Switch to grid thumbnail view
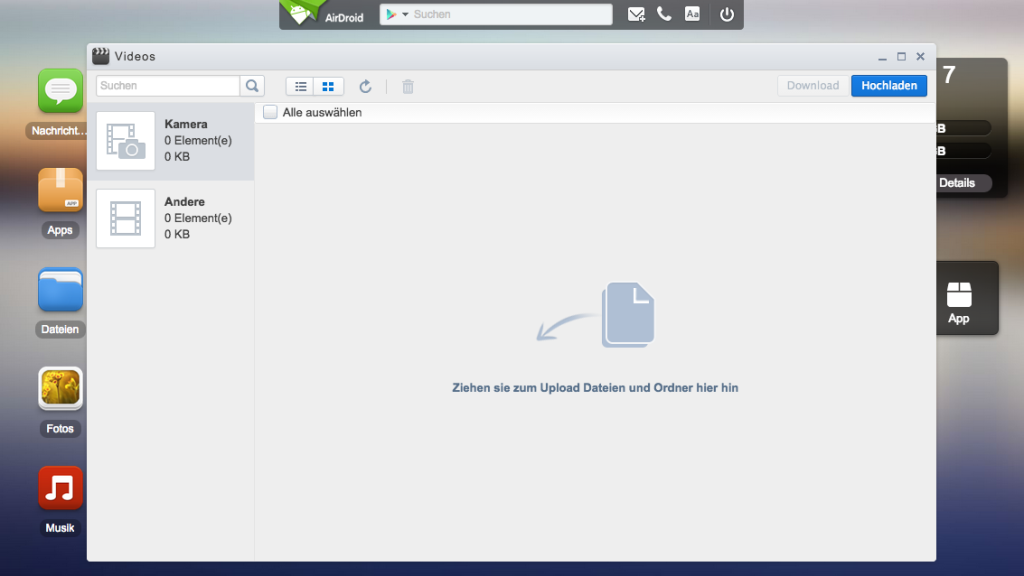This screenshot has height=576, width=1024. [329, 86]
